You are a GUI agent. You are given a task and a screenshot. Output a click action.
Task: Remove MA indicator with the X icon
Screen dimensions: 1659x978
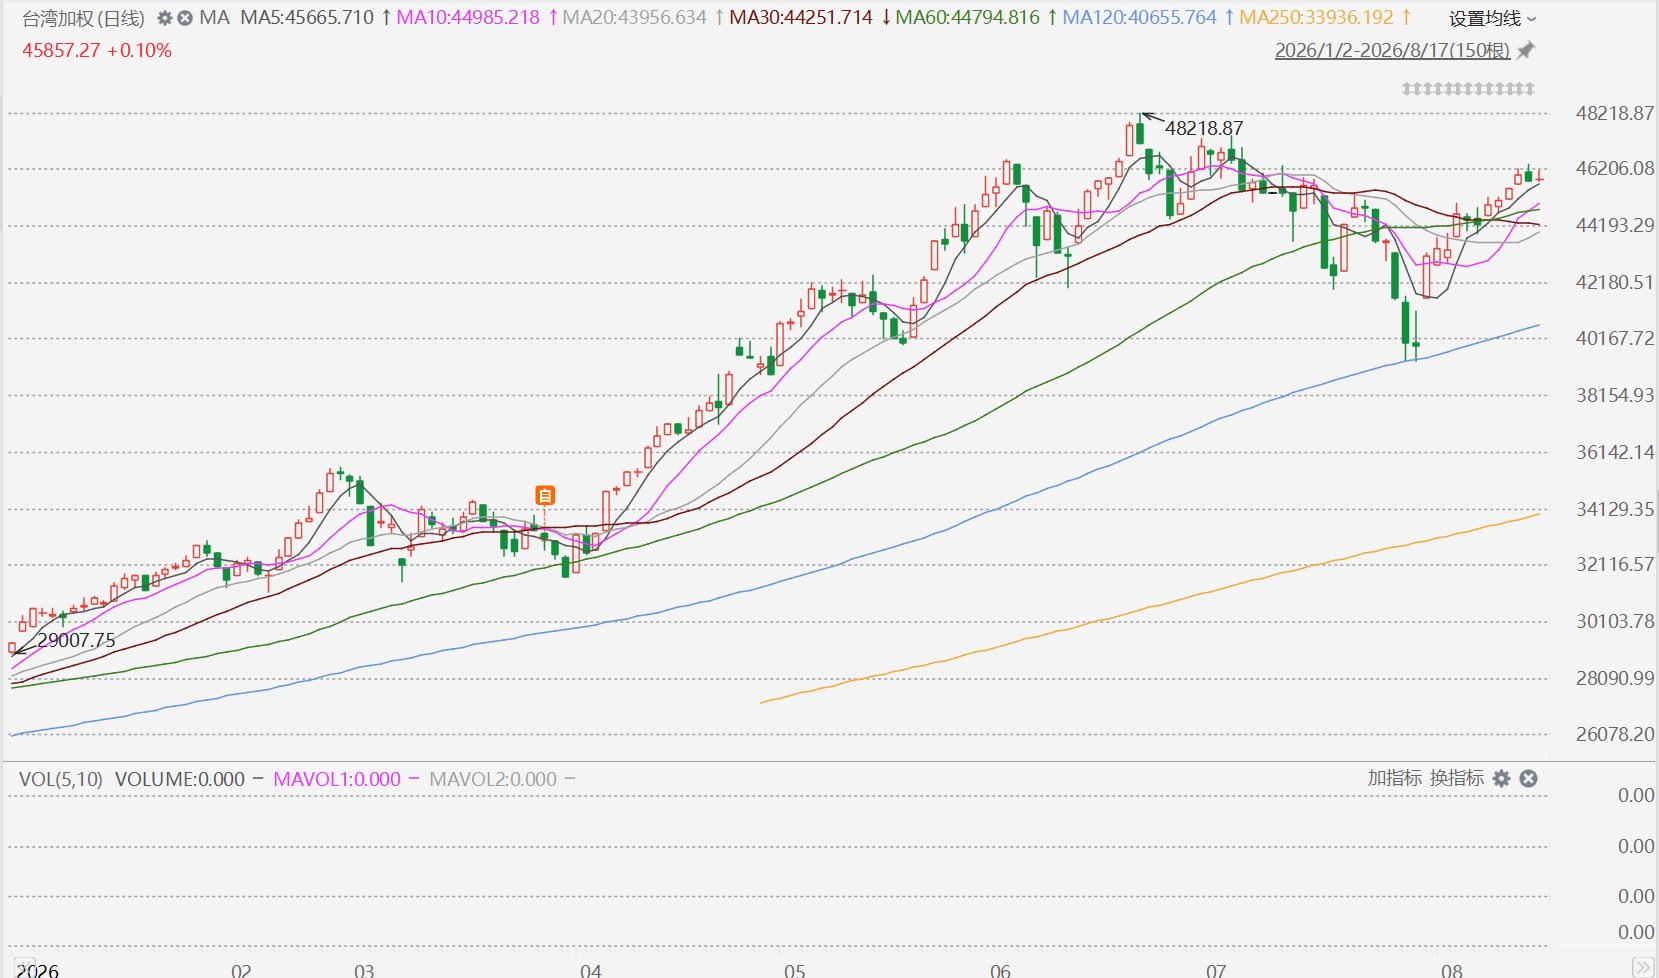[185, 18]
